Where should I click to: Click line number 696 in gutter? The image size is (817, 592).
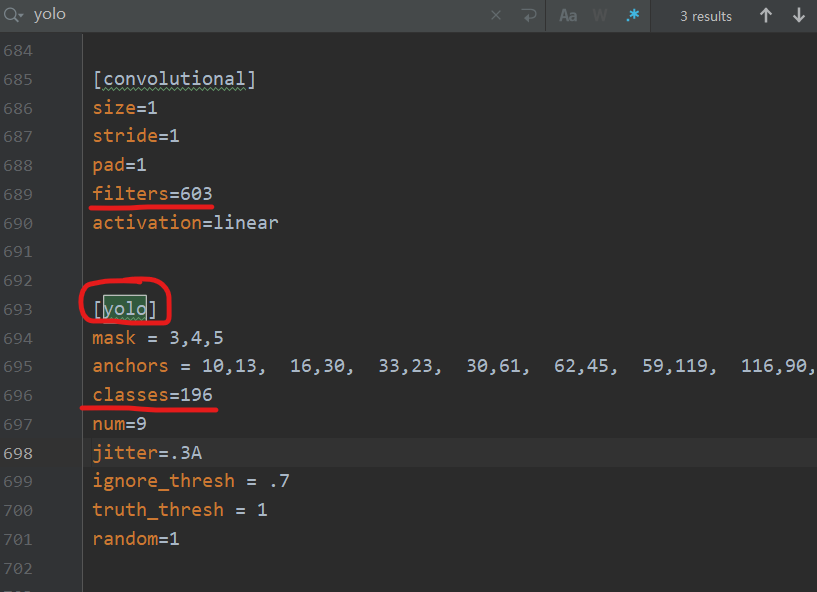pos(18,396)
